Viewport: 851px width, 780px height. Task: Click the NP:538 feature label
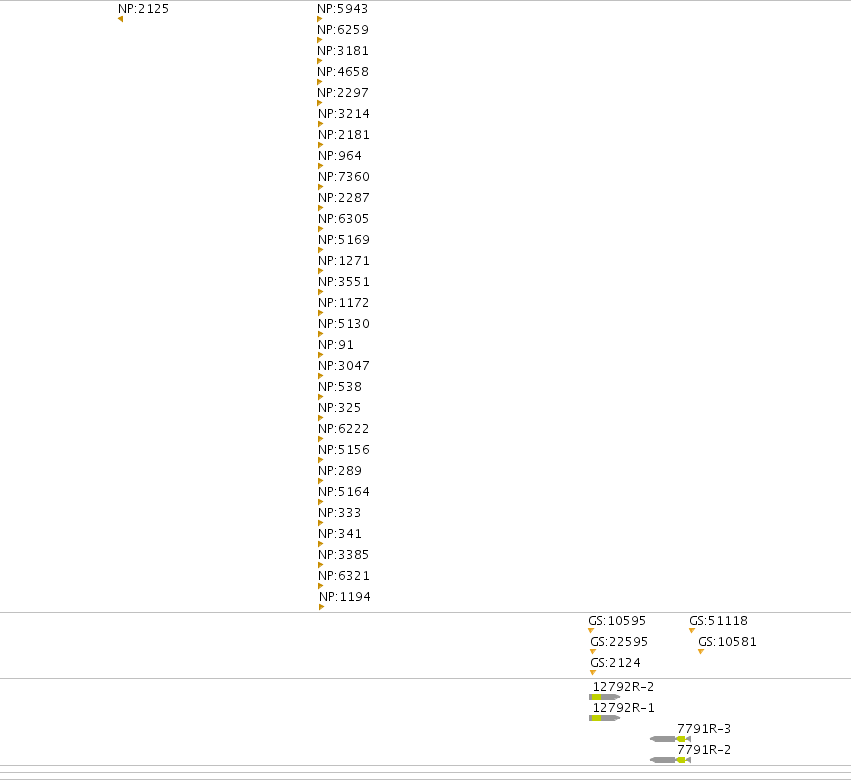point(340,387)
